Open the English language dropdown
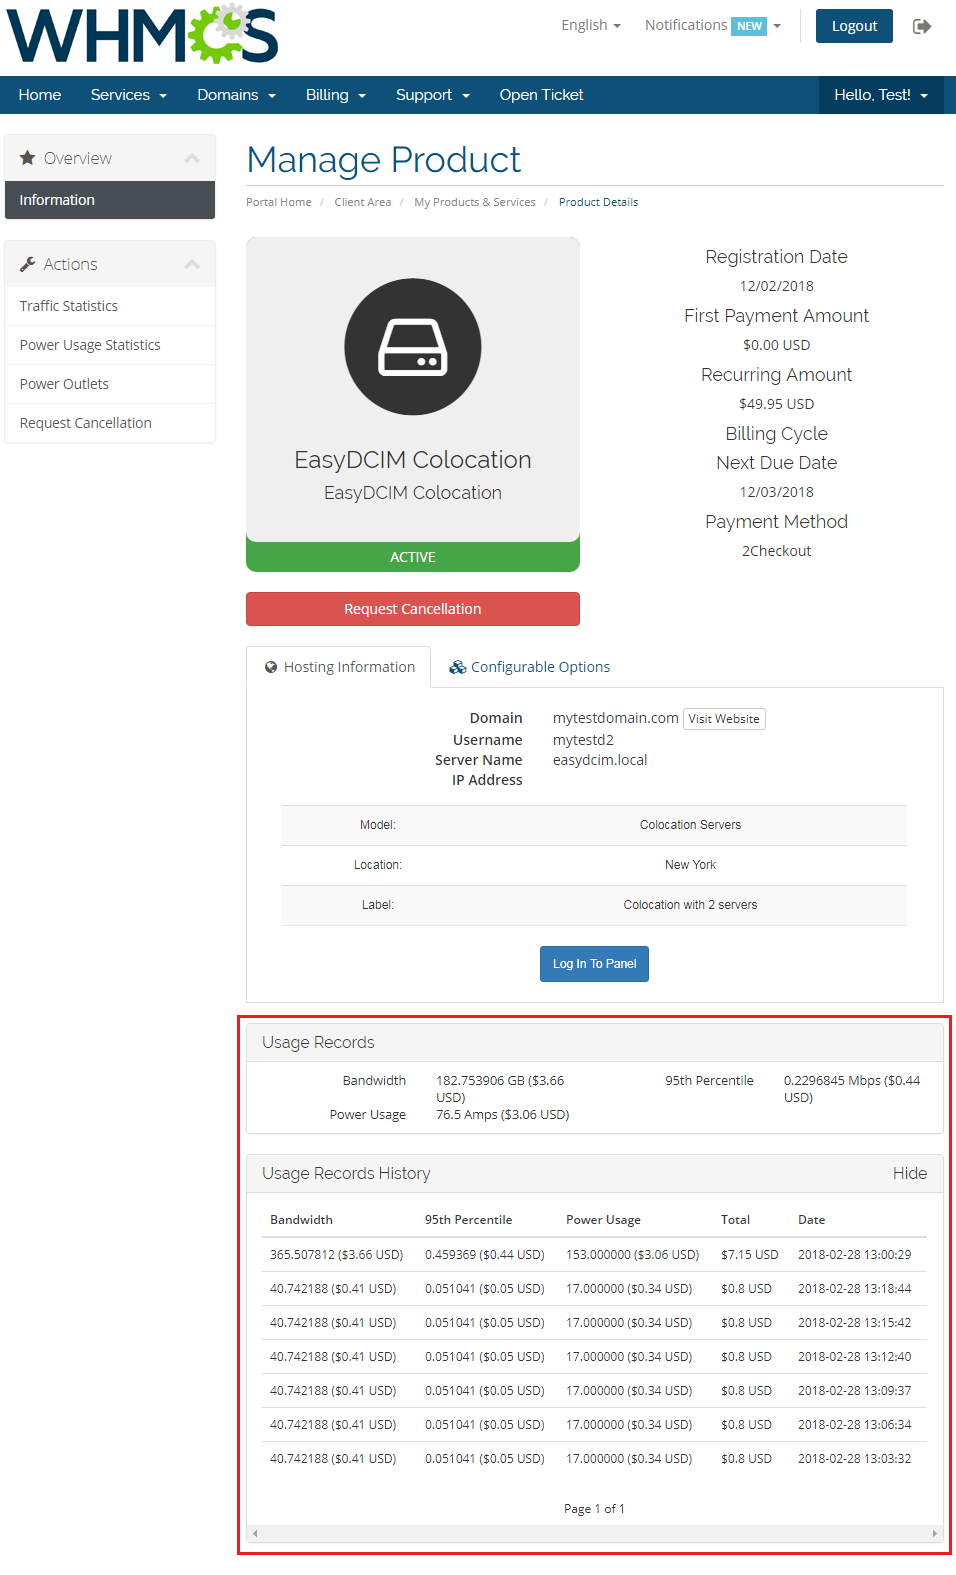 pos(591,25)
